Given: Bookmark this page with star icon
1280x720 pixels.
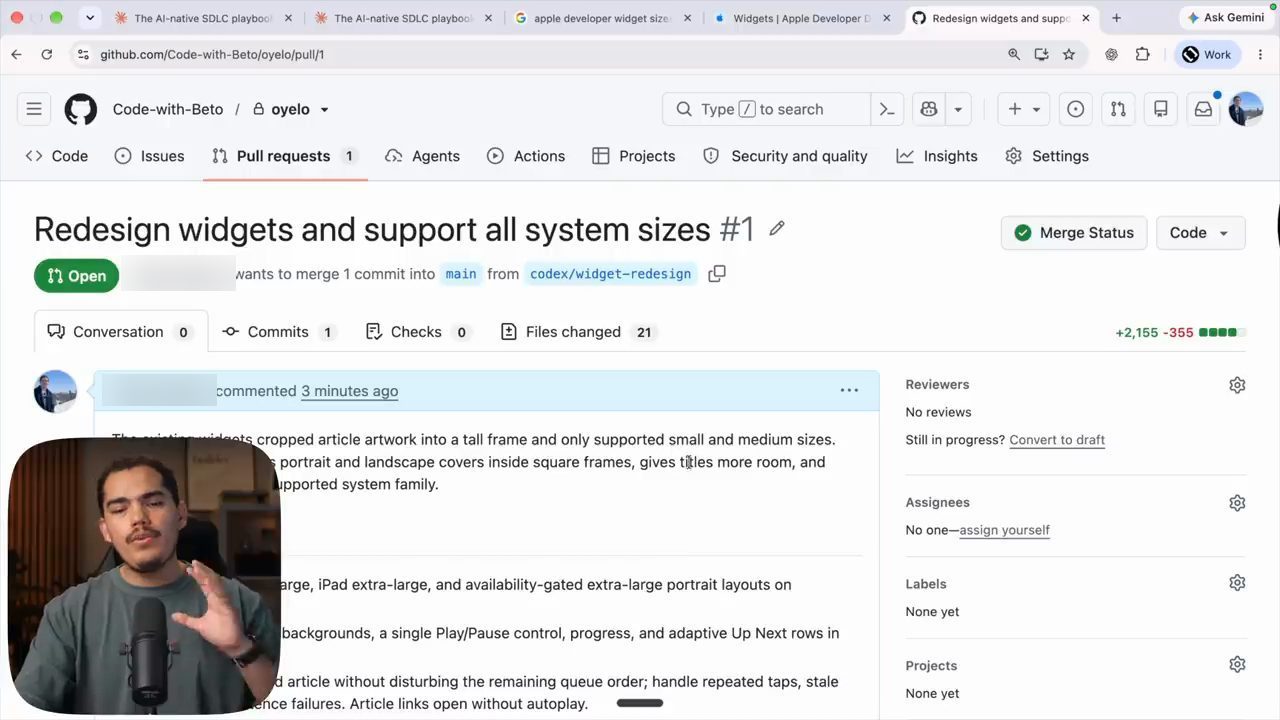Looking at the screenshot, I should click(x=1069, y=55).
